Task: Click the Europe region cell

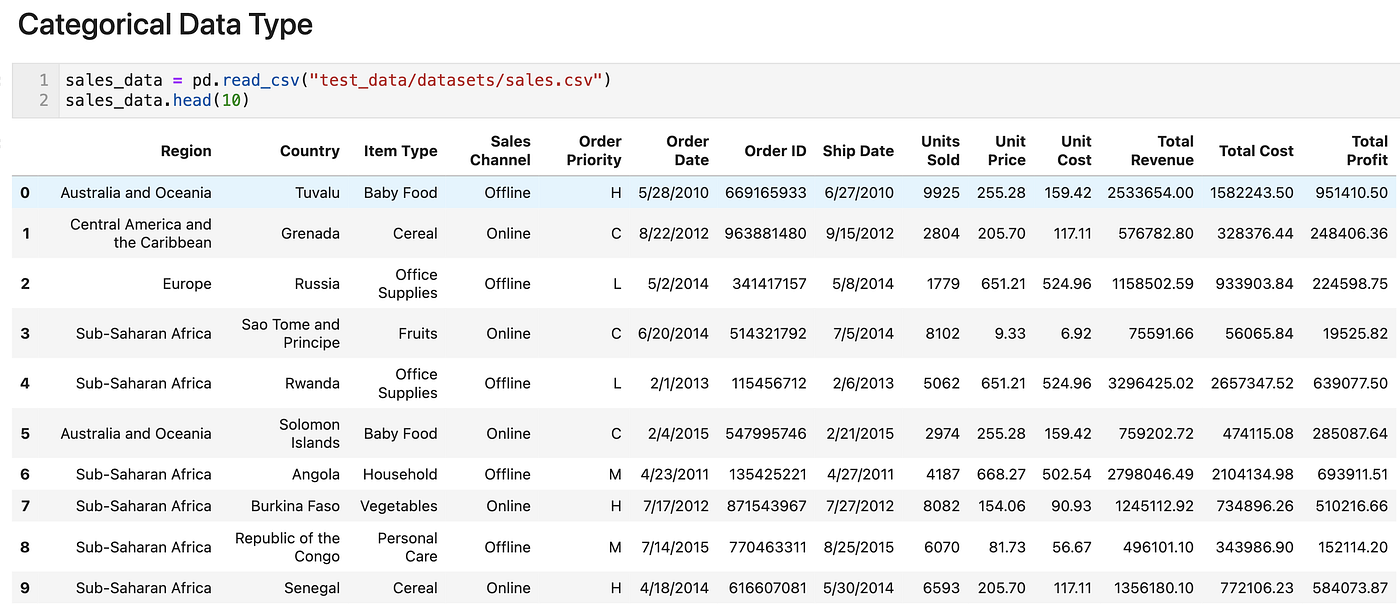Action: click(x=187, y=283)
